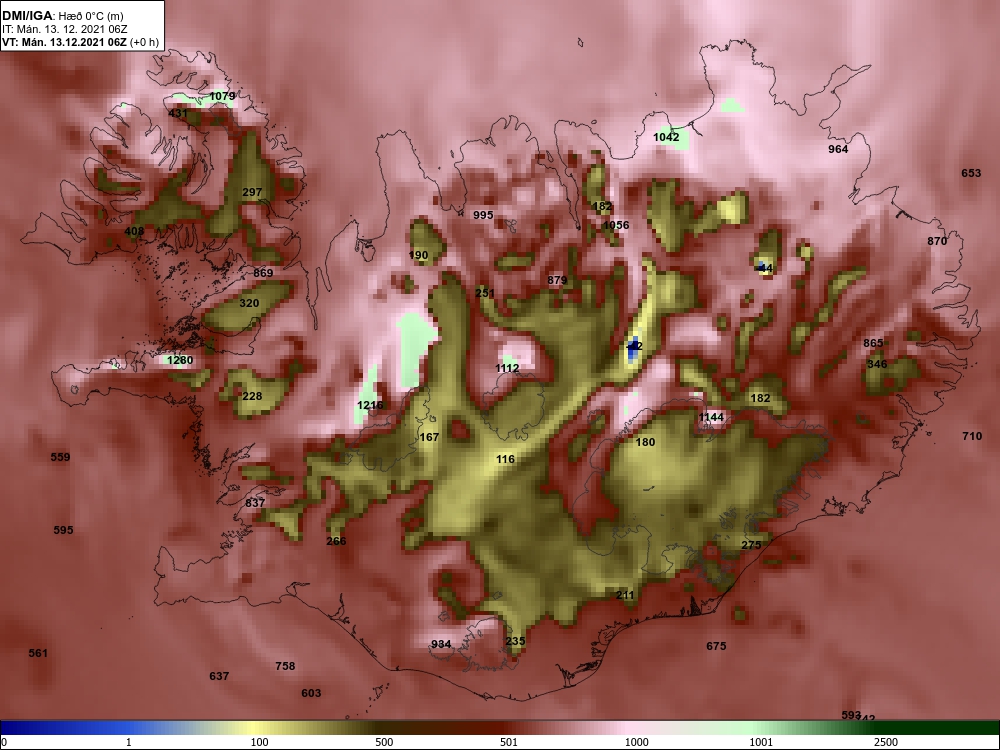Click the 266 map value

[x=336, y=541]
